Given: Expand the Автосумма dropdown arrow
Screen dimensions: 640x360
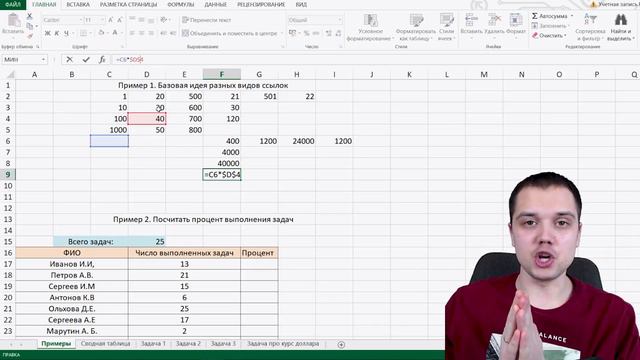Looking at the screenshot, I should click(x=572, y=16).
